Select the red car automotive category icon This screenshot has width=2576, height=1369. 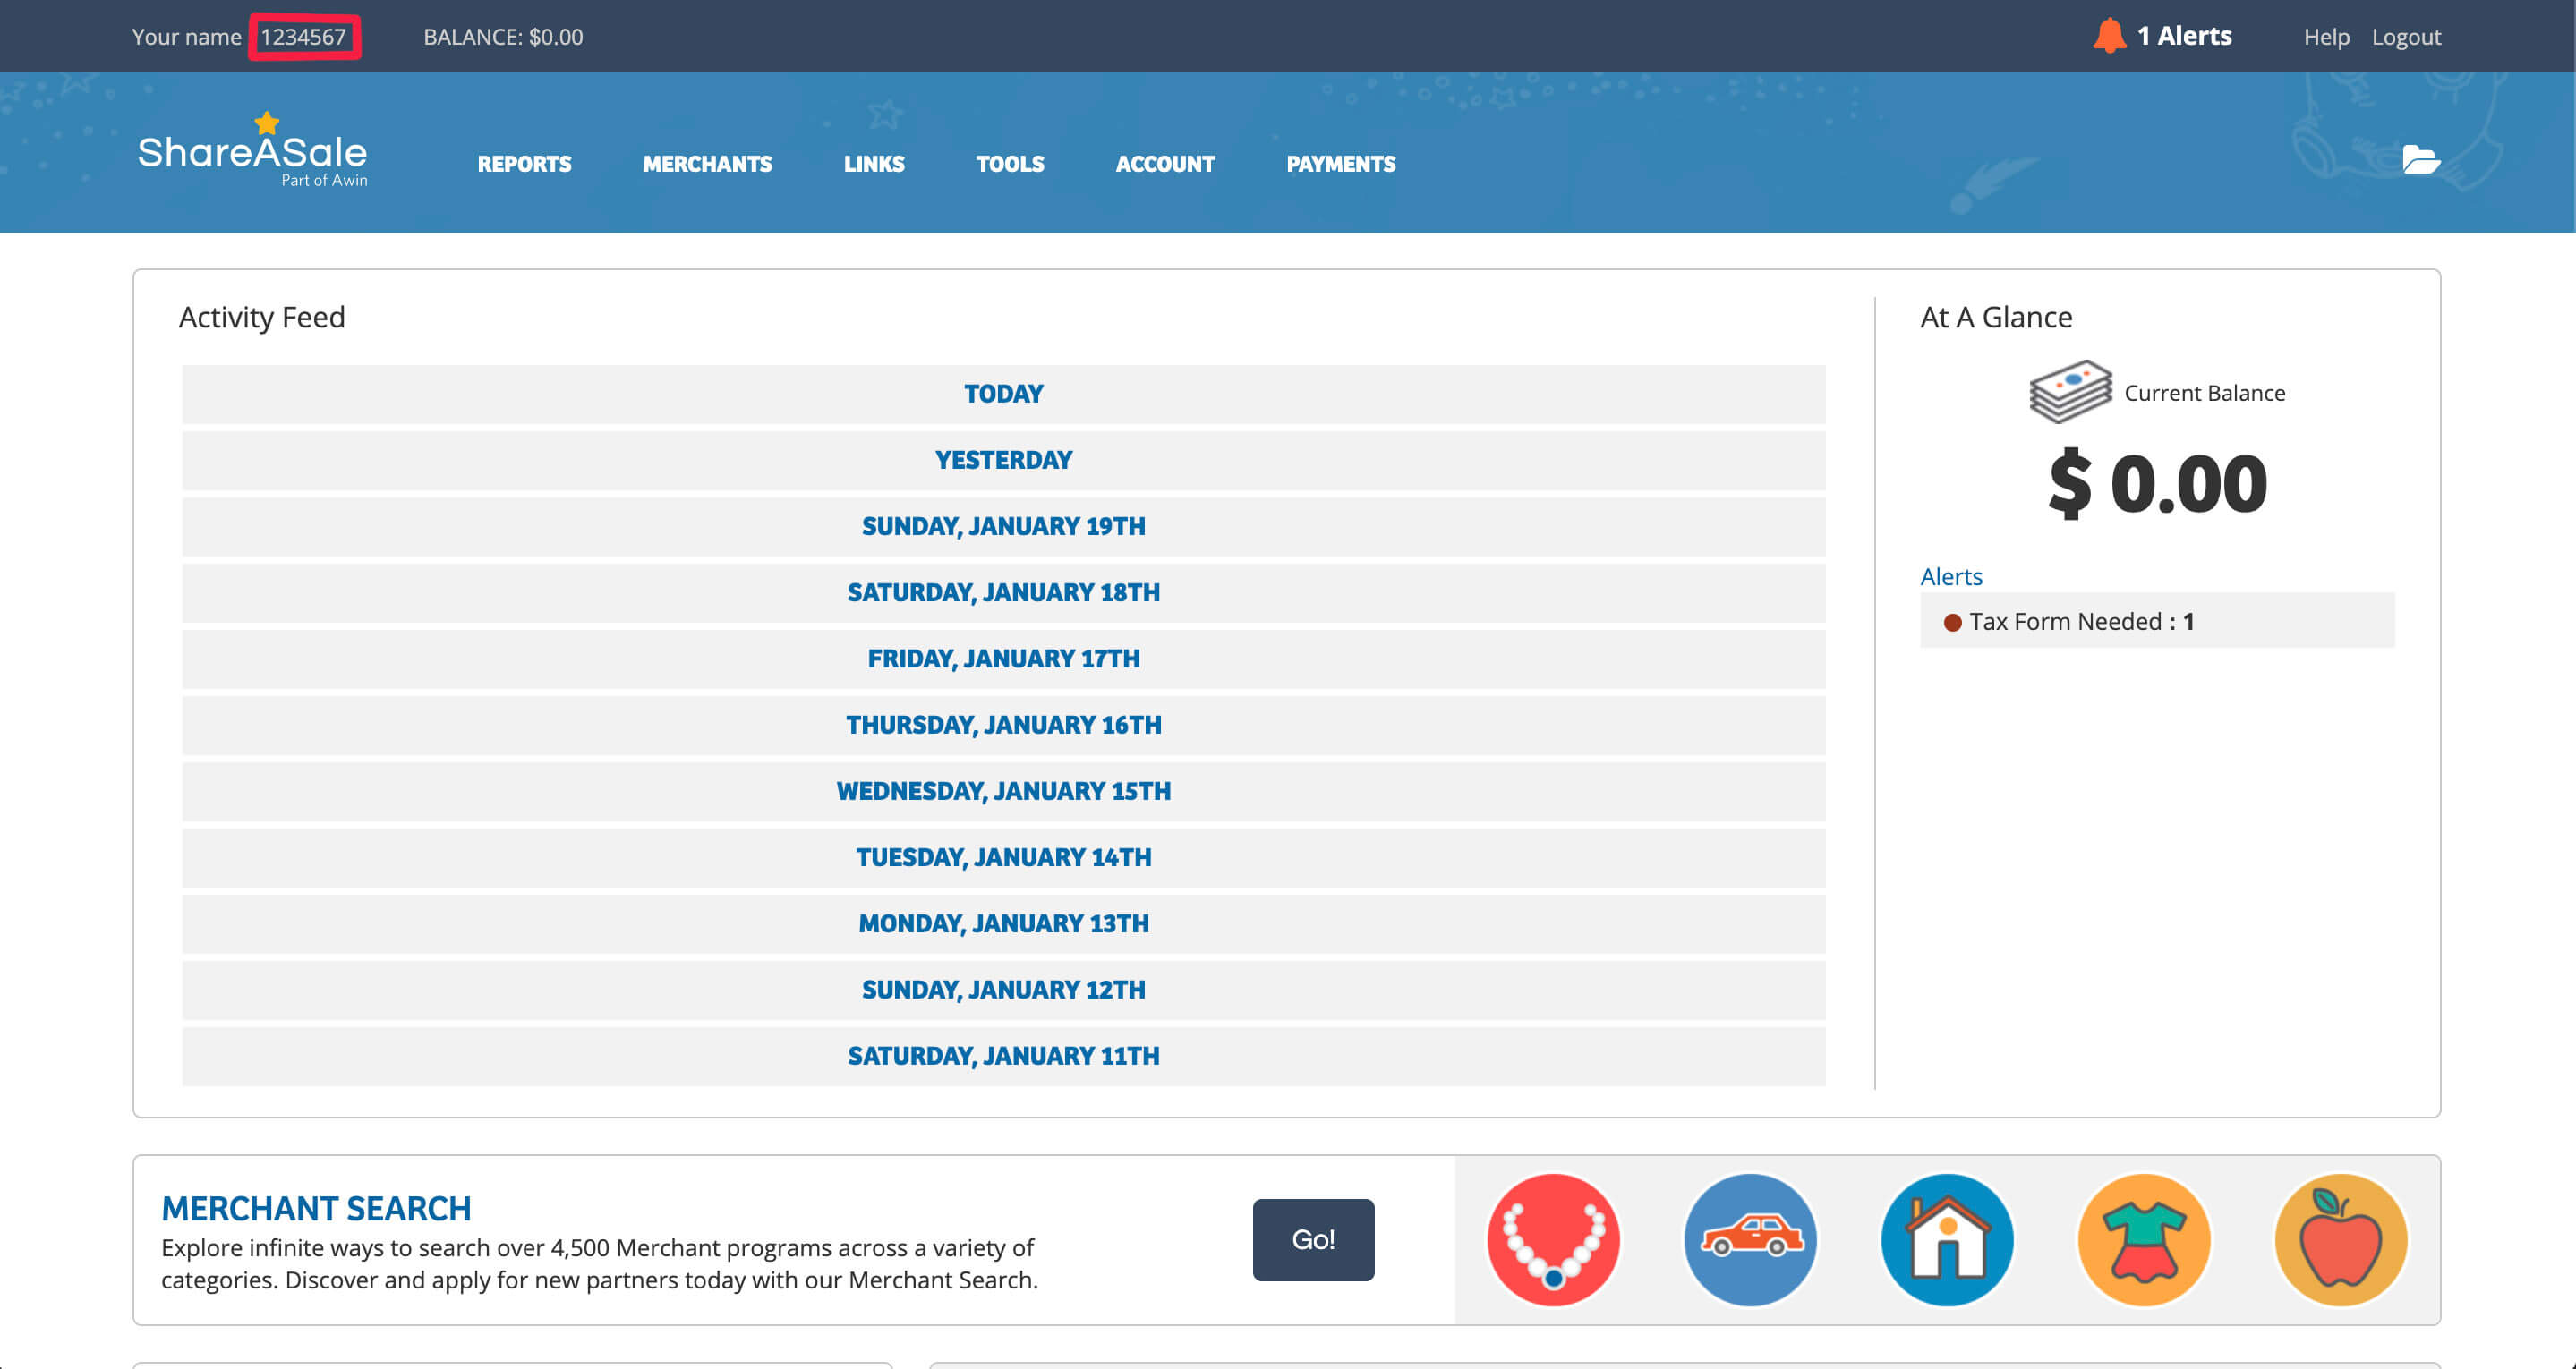1750,1240
